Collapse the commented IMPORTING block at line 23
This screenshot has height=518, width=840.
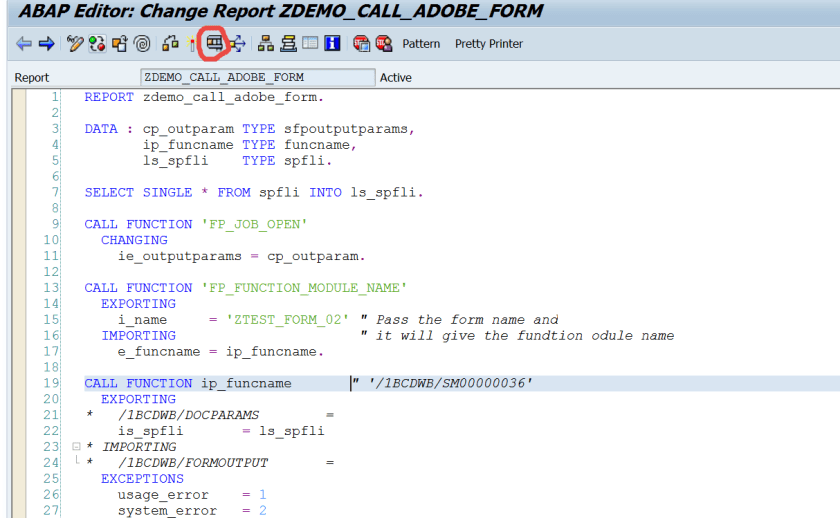(x=76, y=447)
